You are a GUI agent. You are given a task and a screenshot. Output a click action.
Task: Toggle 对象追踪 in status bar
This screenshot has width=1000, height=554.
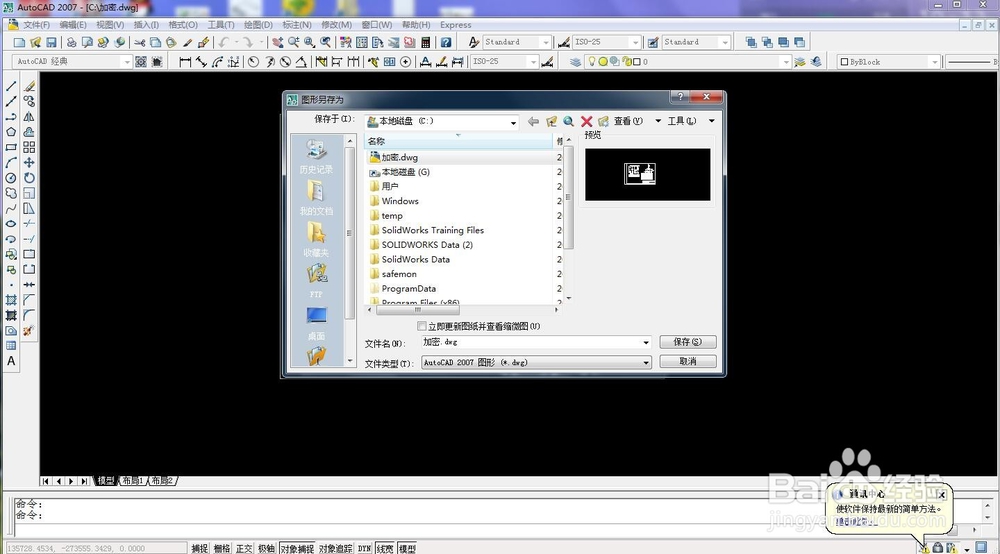pos(335,548)
